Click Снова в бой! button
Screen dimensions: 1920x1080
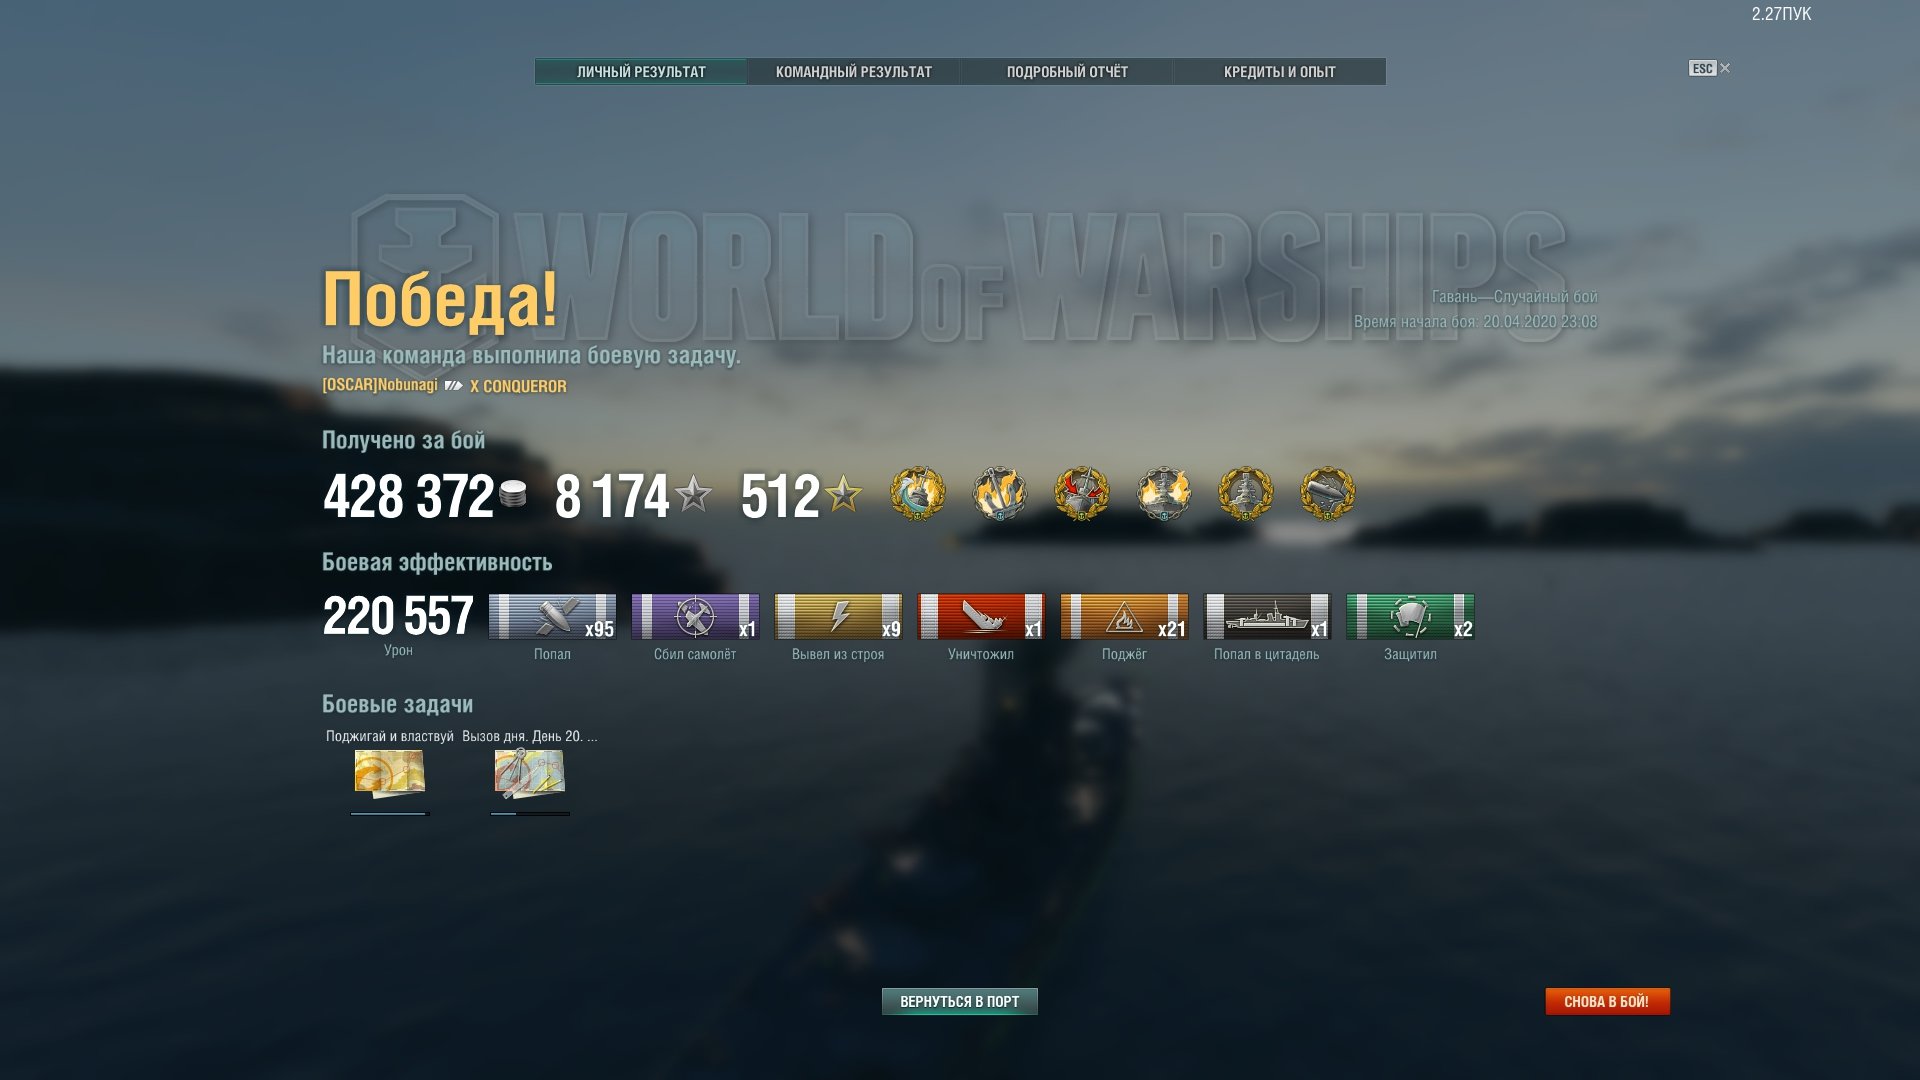pos(1607,1001)
